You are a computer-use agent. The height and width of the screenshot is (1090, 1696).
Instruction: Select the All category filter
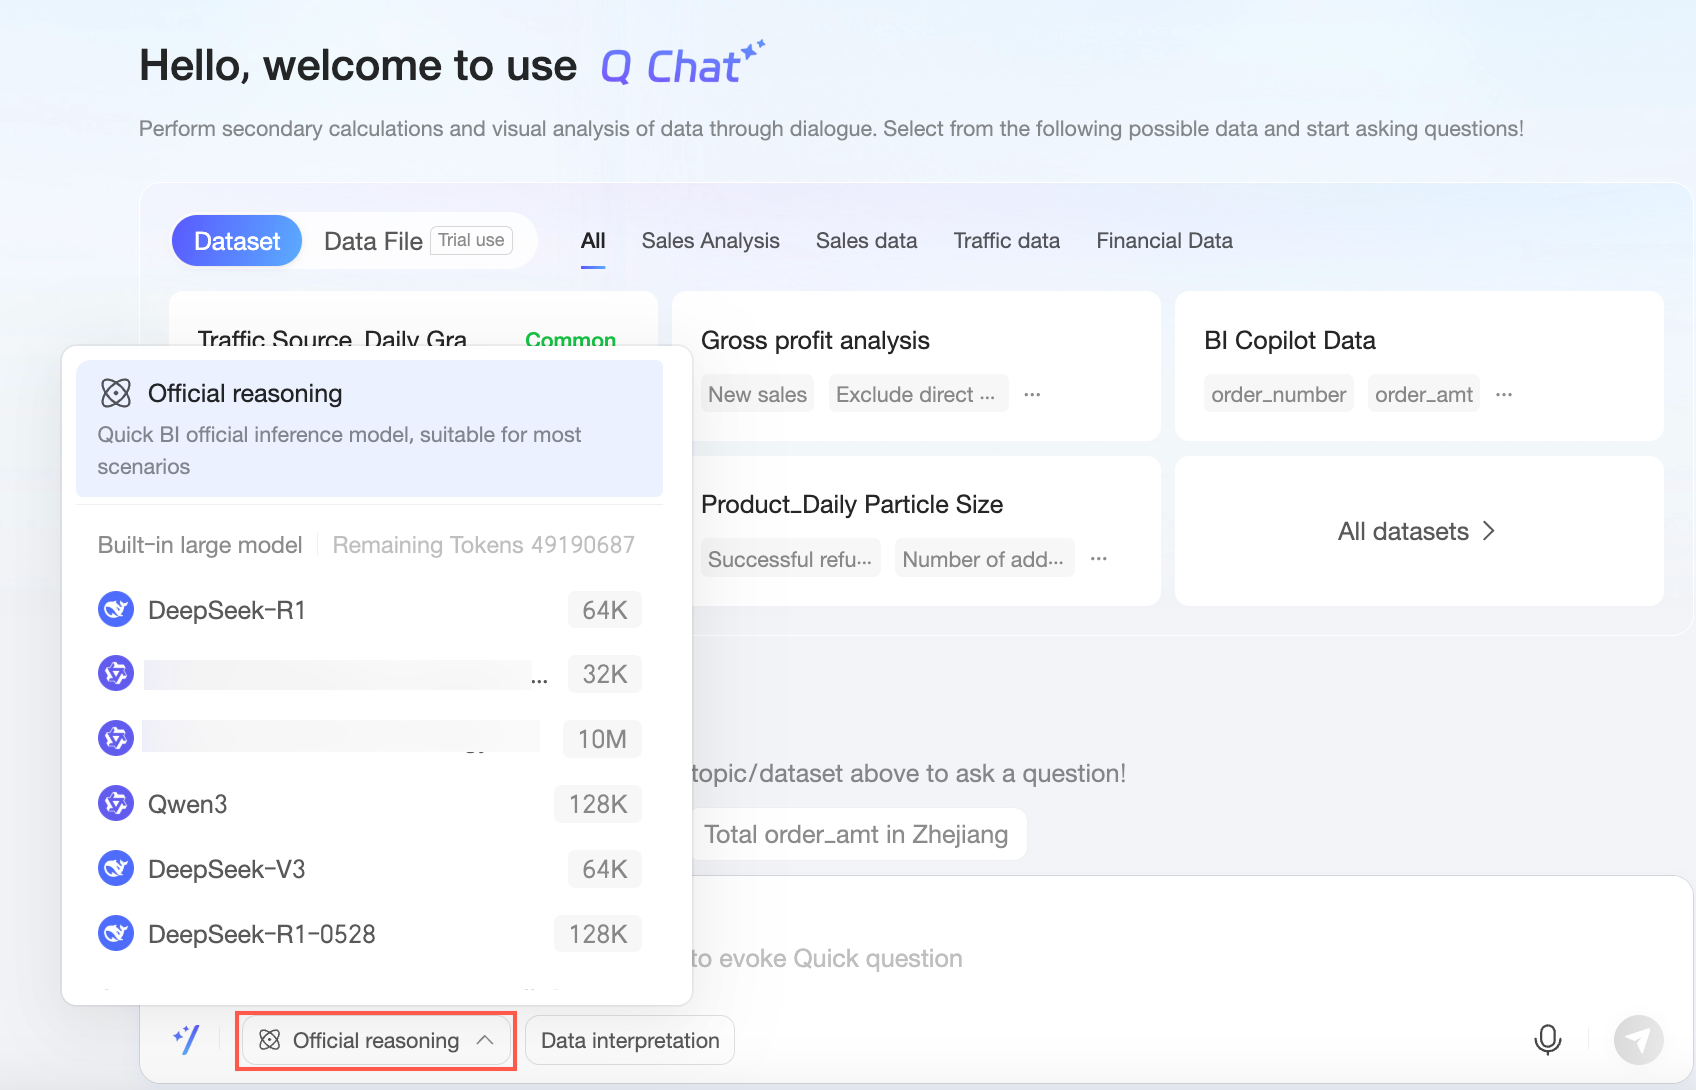click(593, 241)
